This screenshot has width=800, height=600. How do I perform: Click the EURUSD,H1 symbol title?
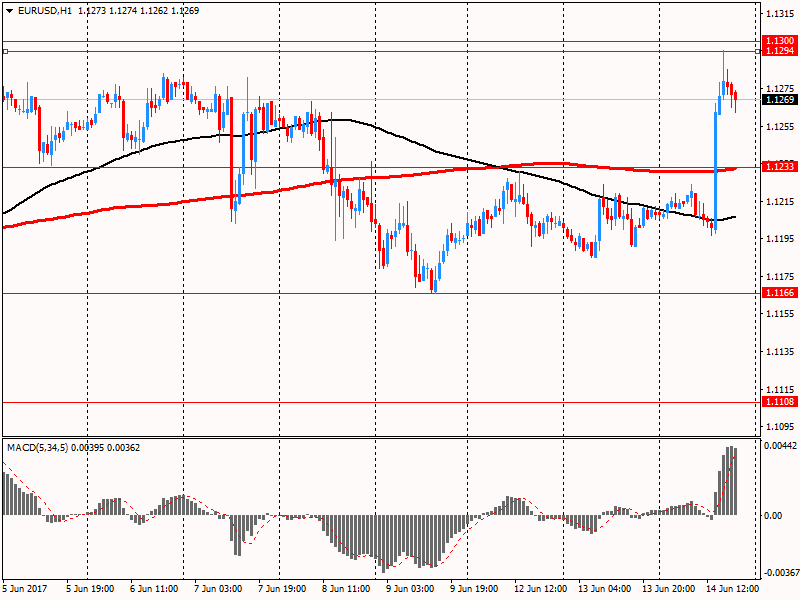click(x=45, y=11)
